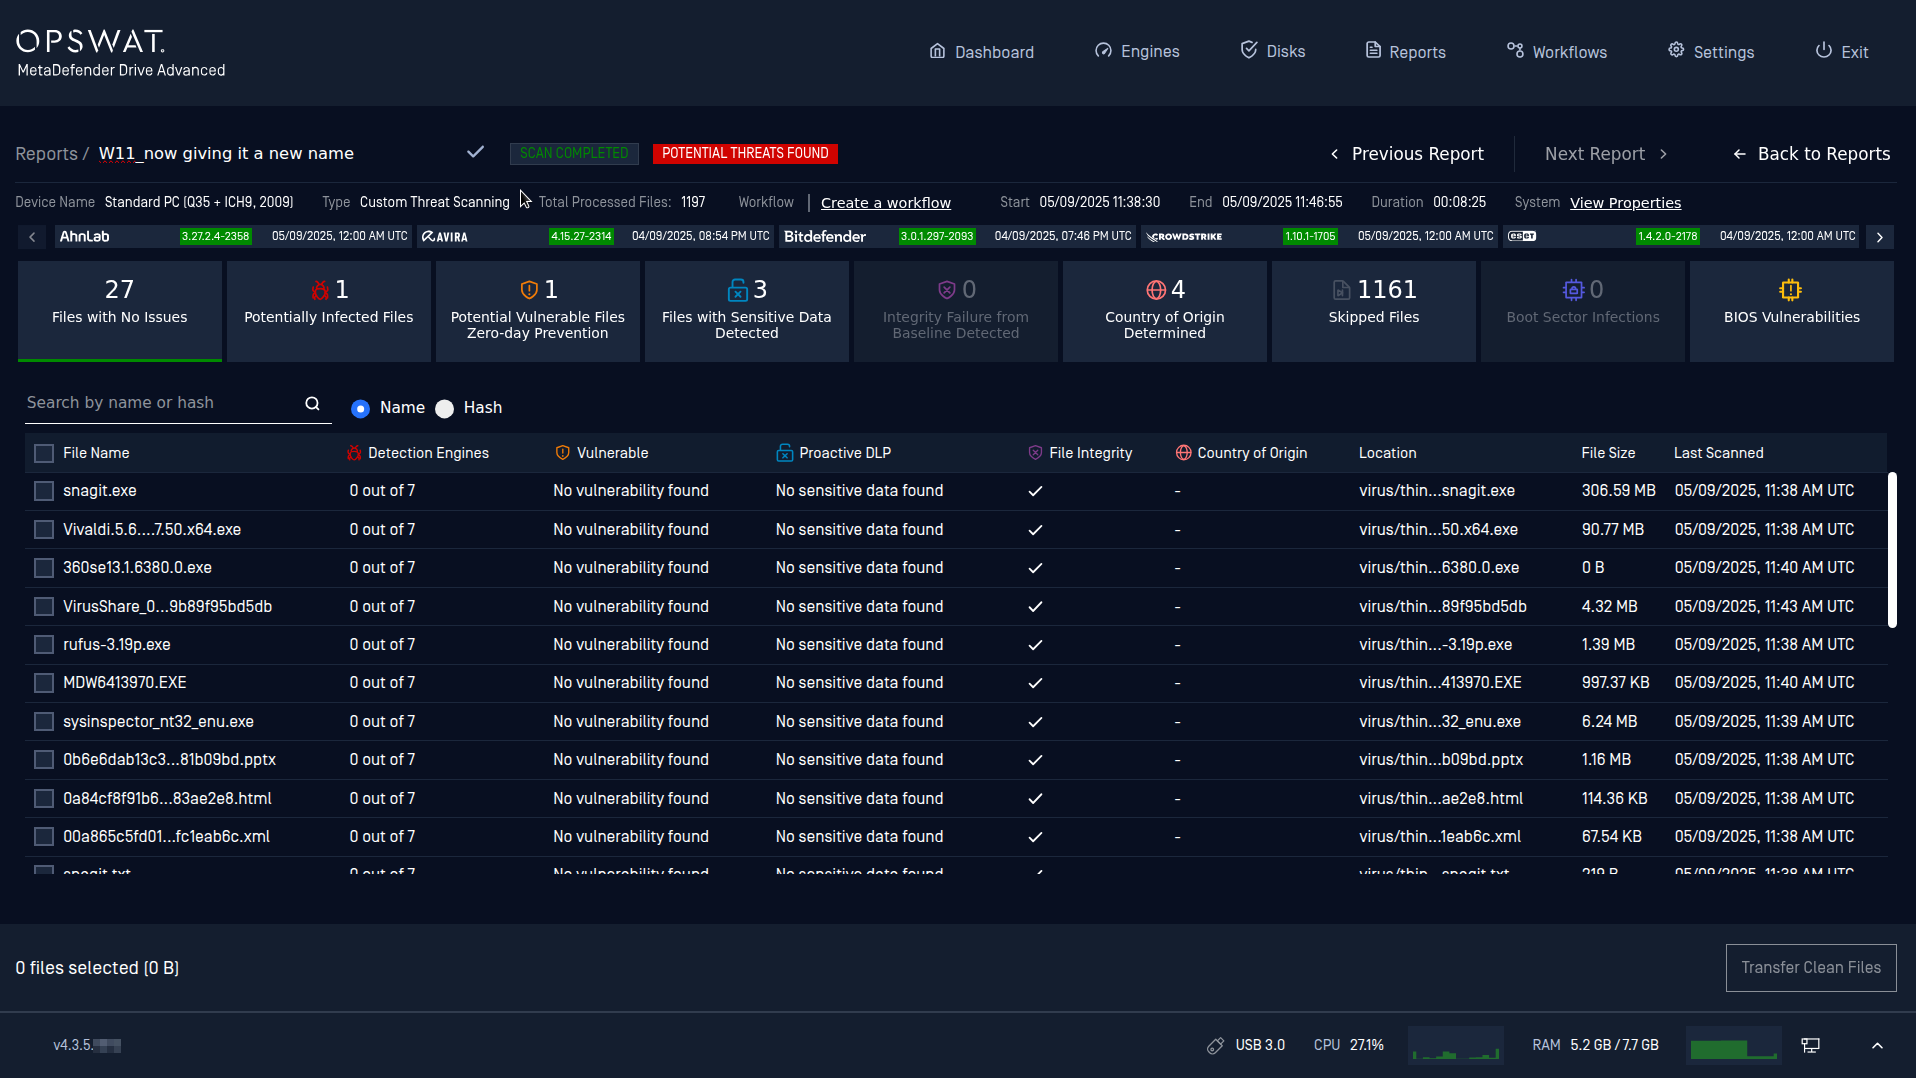Click the USB 3.0 status icon

pos(1216,1045)
